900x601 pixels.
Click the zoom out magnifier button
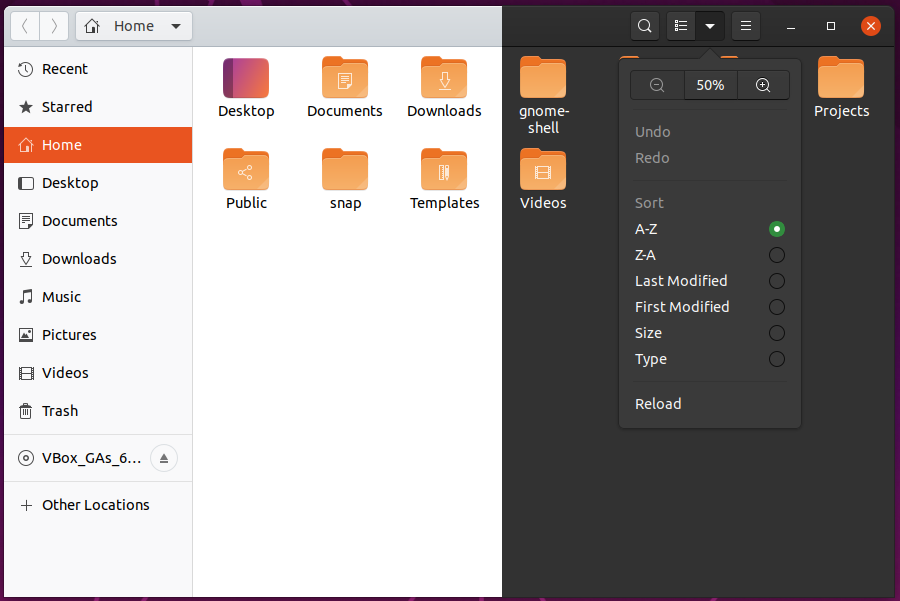(x=657, y=86)
